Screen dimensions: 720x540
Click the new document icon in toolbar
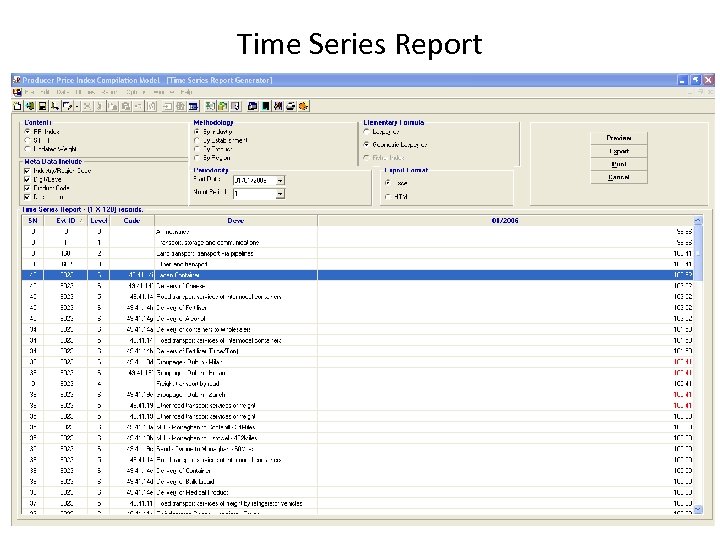[17, 107]
